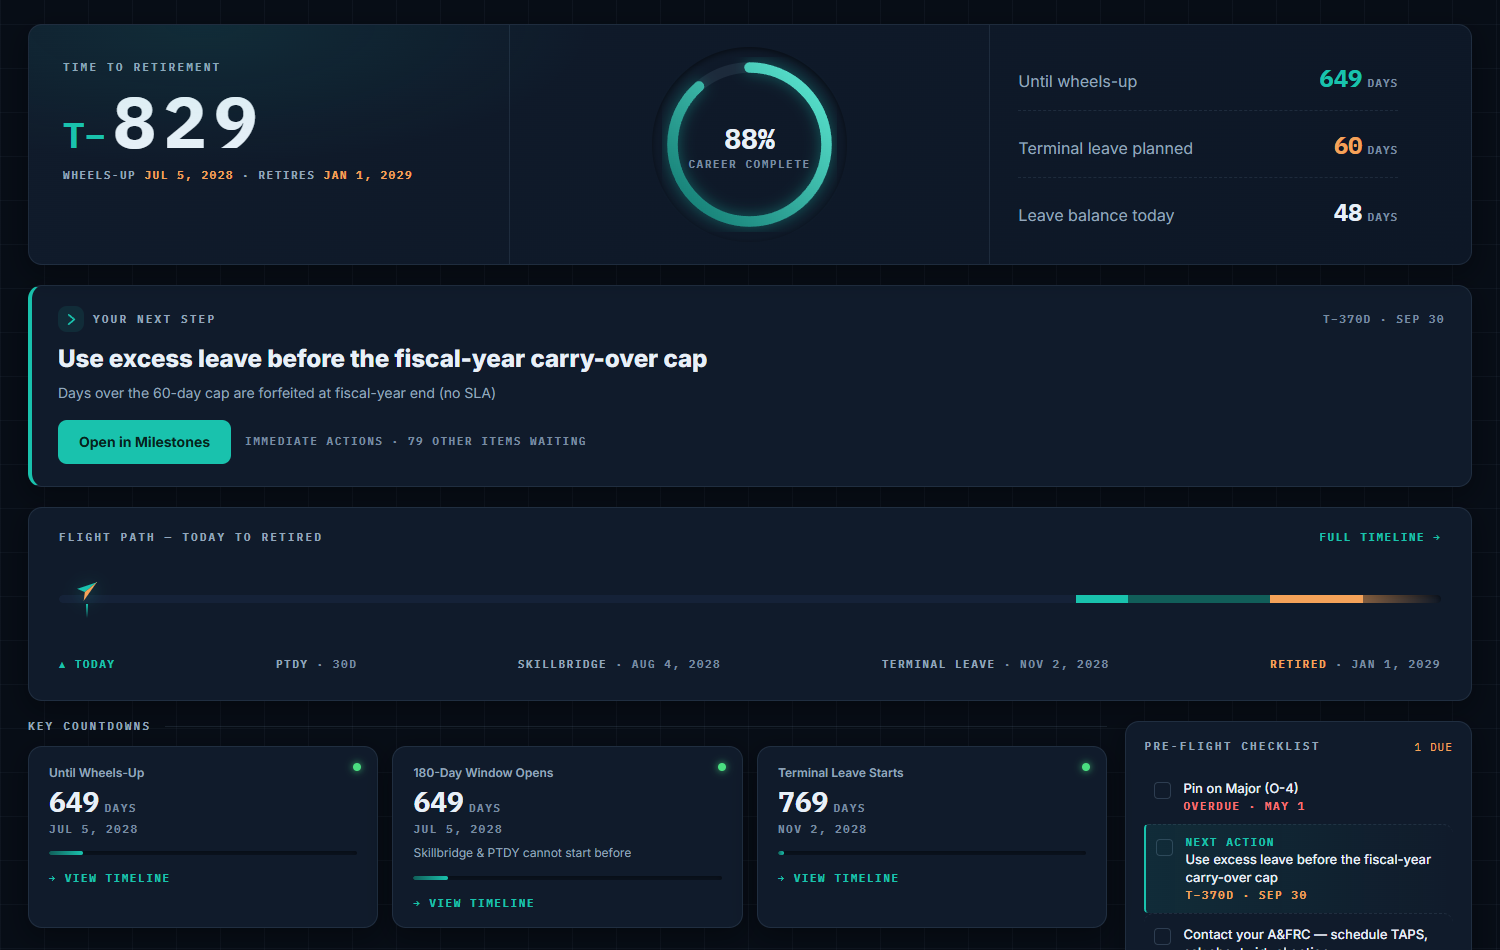This screenshot has height=950, width=1500.
Task: Click the orange terminal leave segment on flight path
Action: [x=1316, y=599]
